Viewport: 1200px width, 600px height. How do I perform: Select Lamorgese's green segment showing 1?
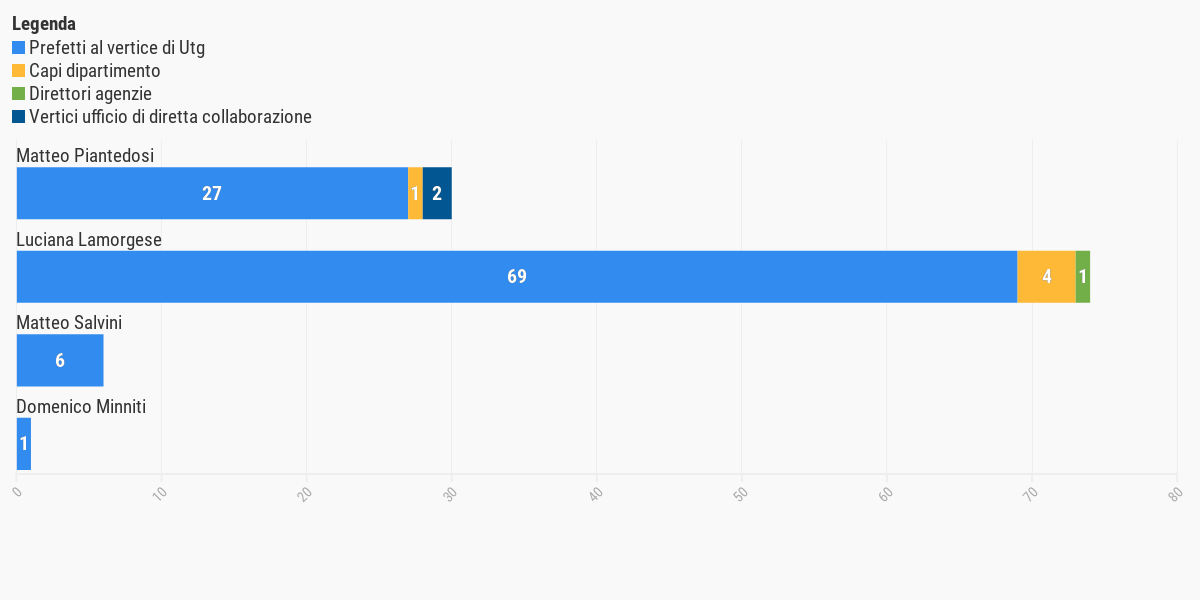(x=1083, y=277)
